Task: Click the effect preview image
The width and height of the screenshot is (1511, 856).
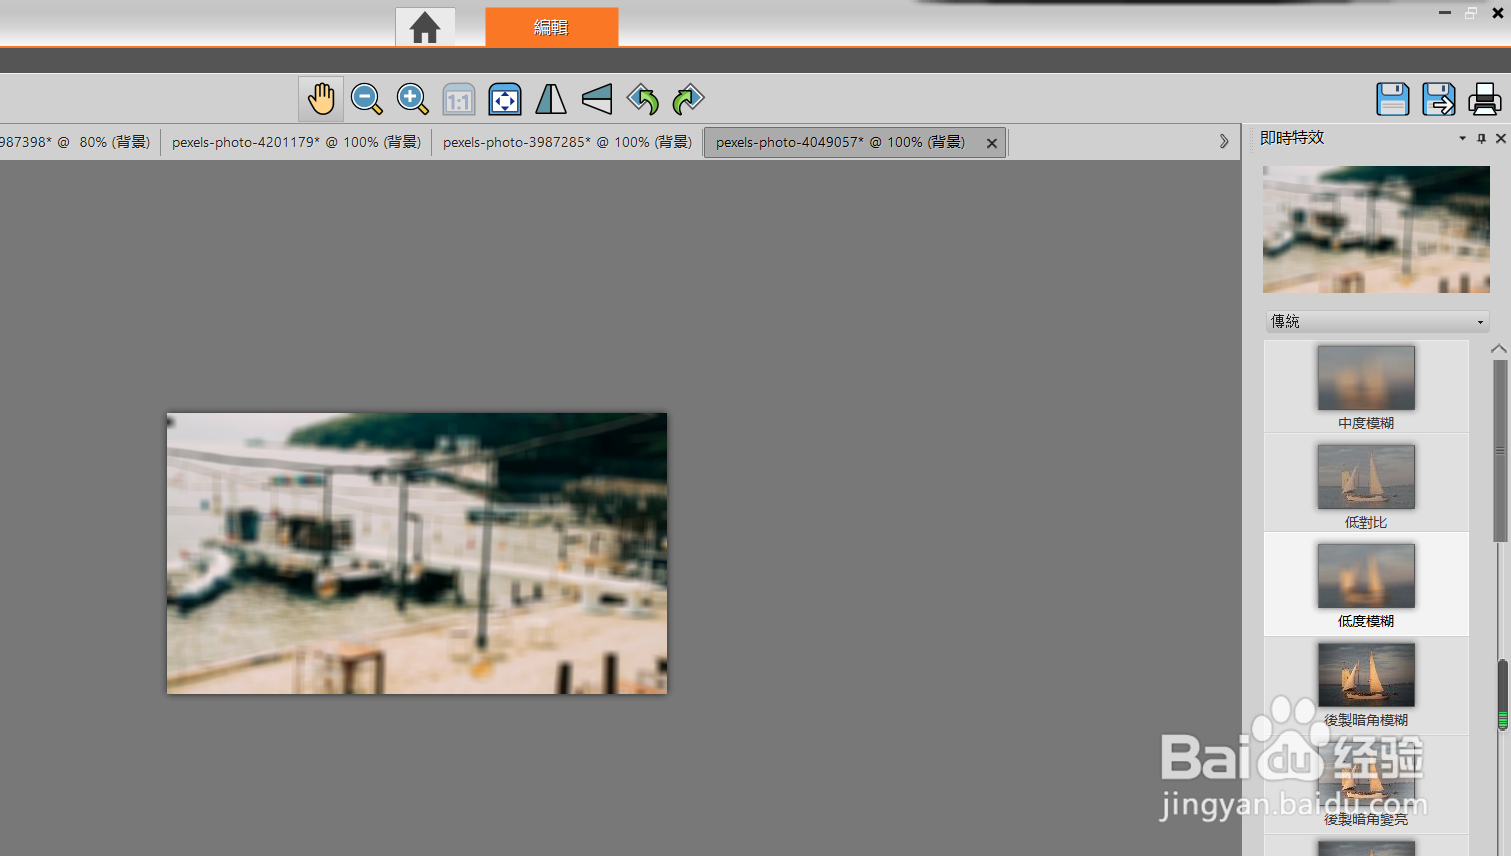Action: pyautogui.click(x=1376, y=229)
